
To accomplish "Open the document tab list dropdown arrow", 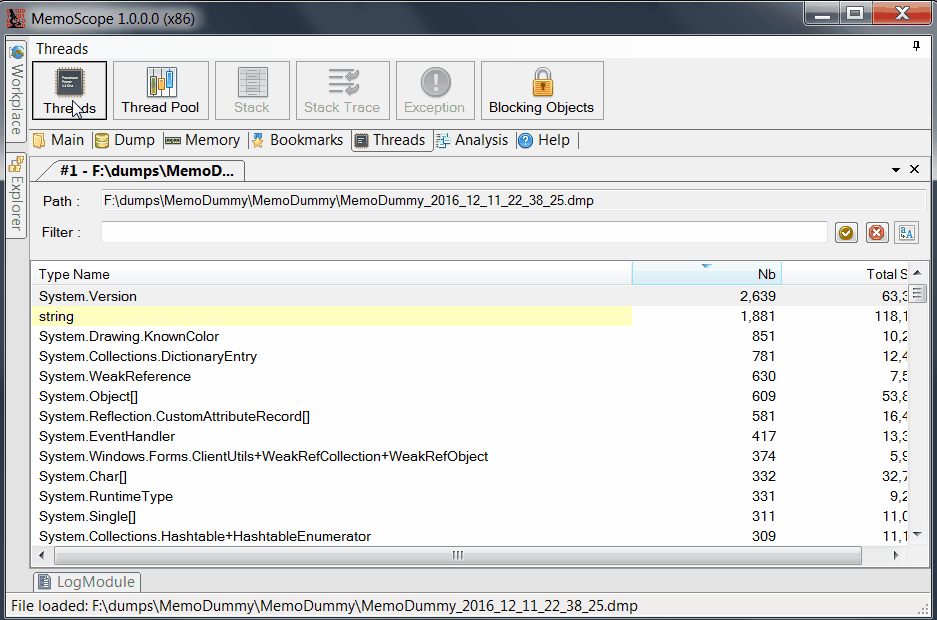I will [x=896, y=170].
